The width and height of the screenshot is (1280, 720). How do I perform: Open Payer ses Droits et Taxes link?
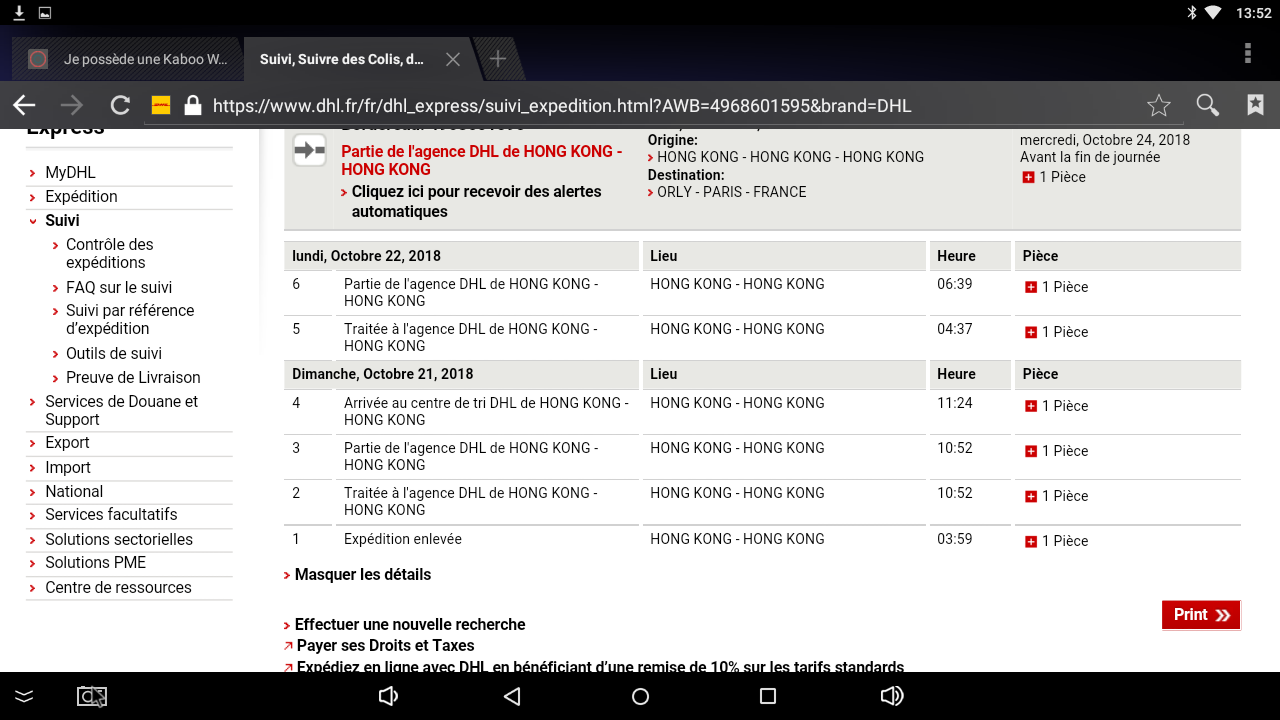point(386,646)
